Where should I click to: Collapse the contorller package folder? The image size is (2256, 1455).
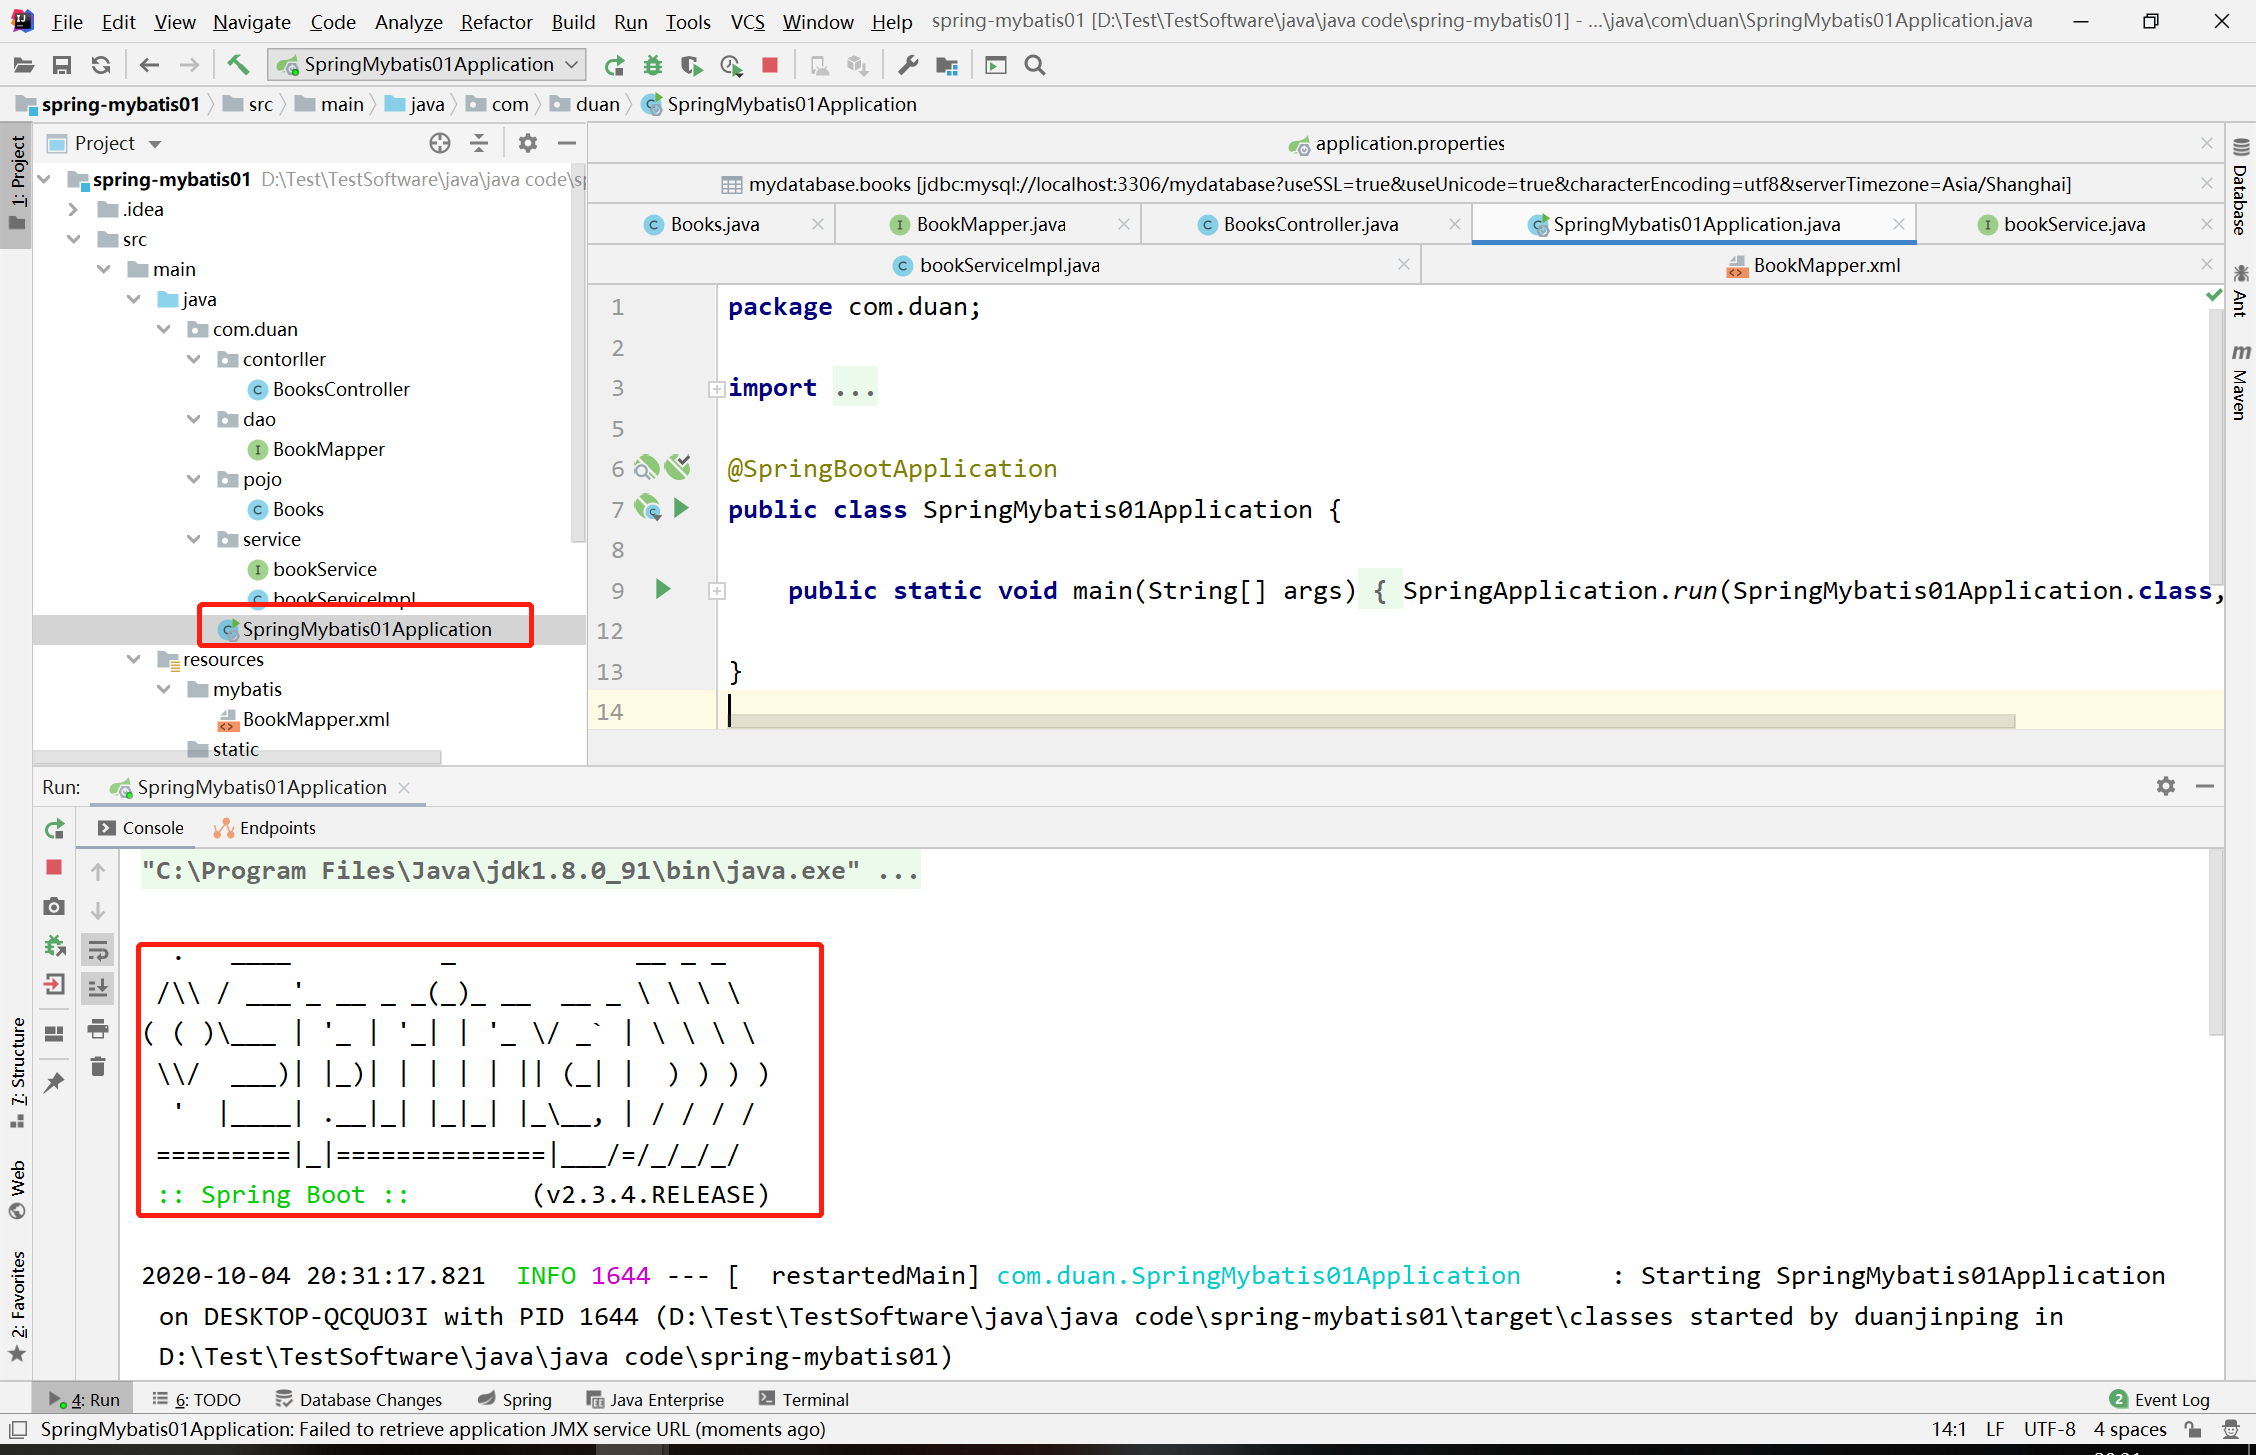(x=194, y=360)
